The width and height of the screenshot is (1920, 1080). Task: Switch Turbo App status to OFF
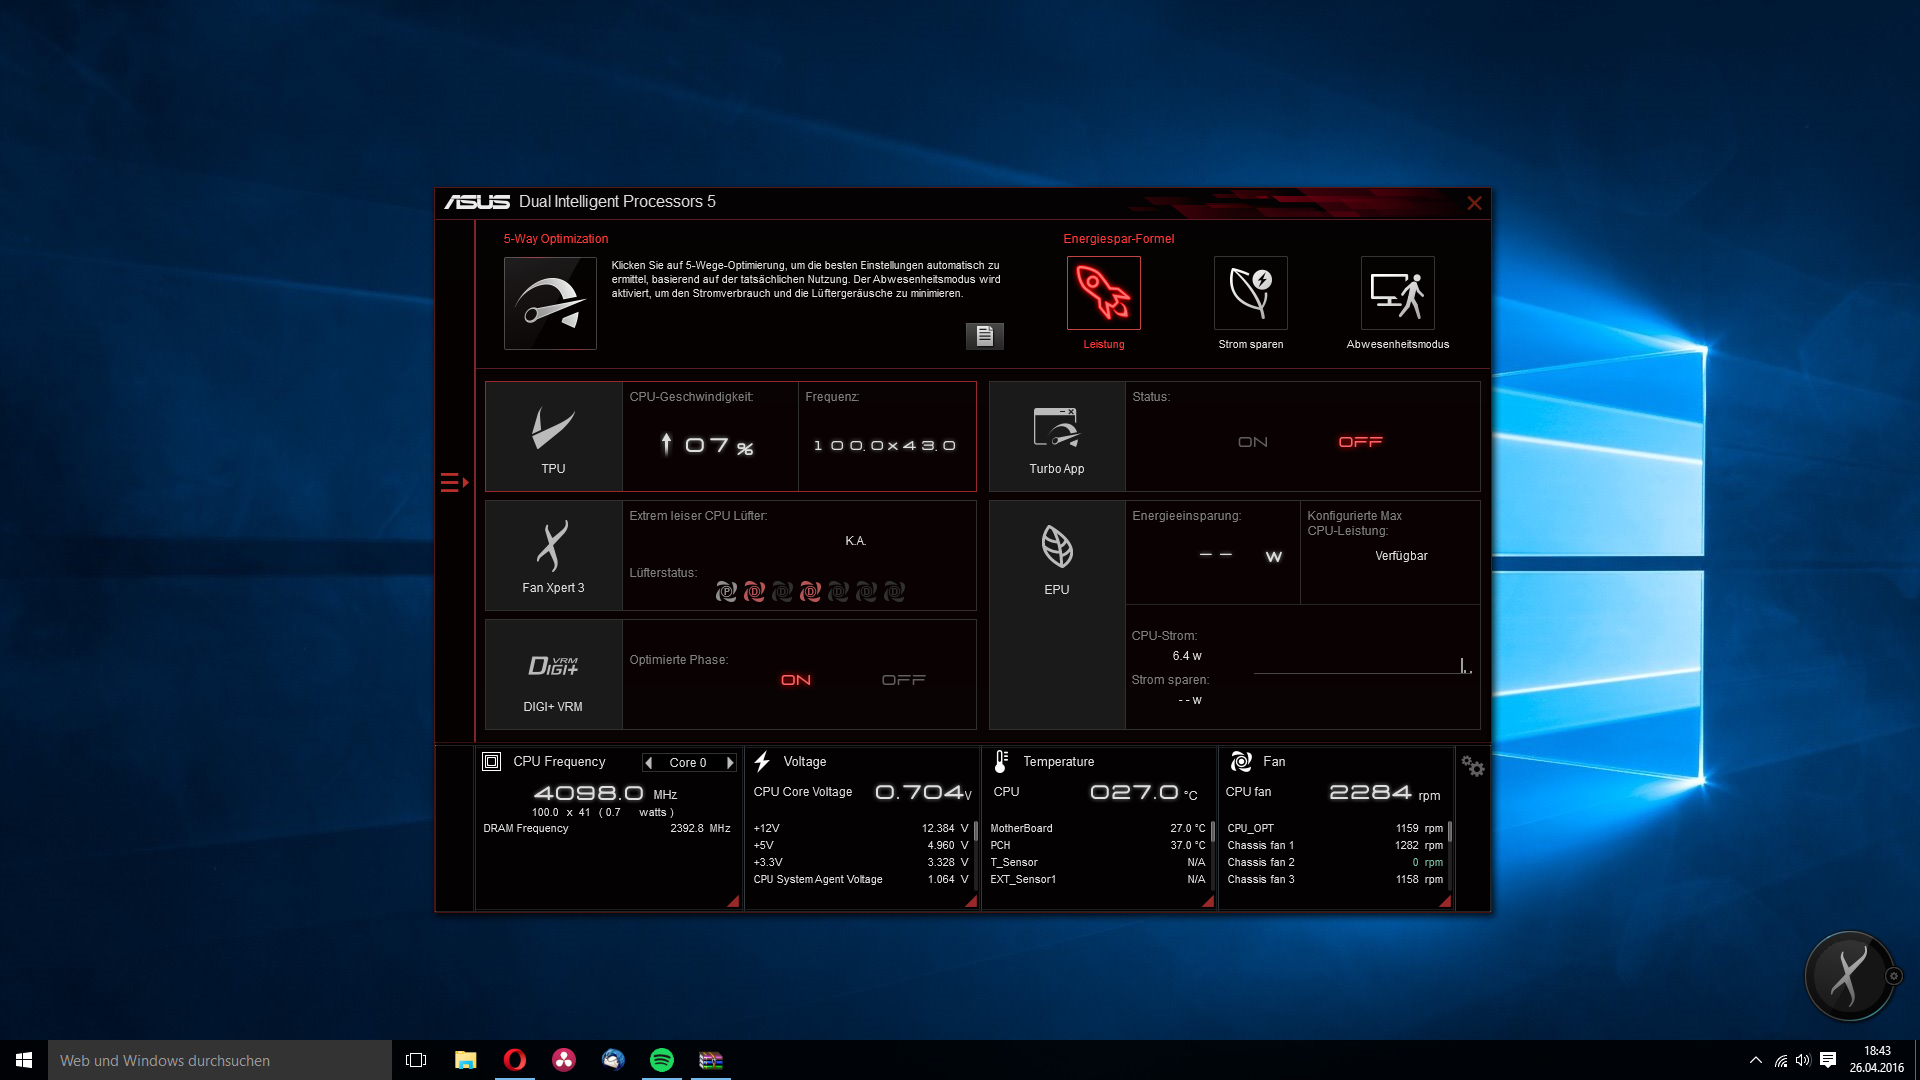pyautogui.click(x=1360, y=442)
